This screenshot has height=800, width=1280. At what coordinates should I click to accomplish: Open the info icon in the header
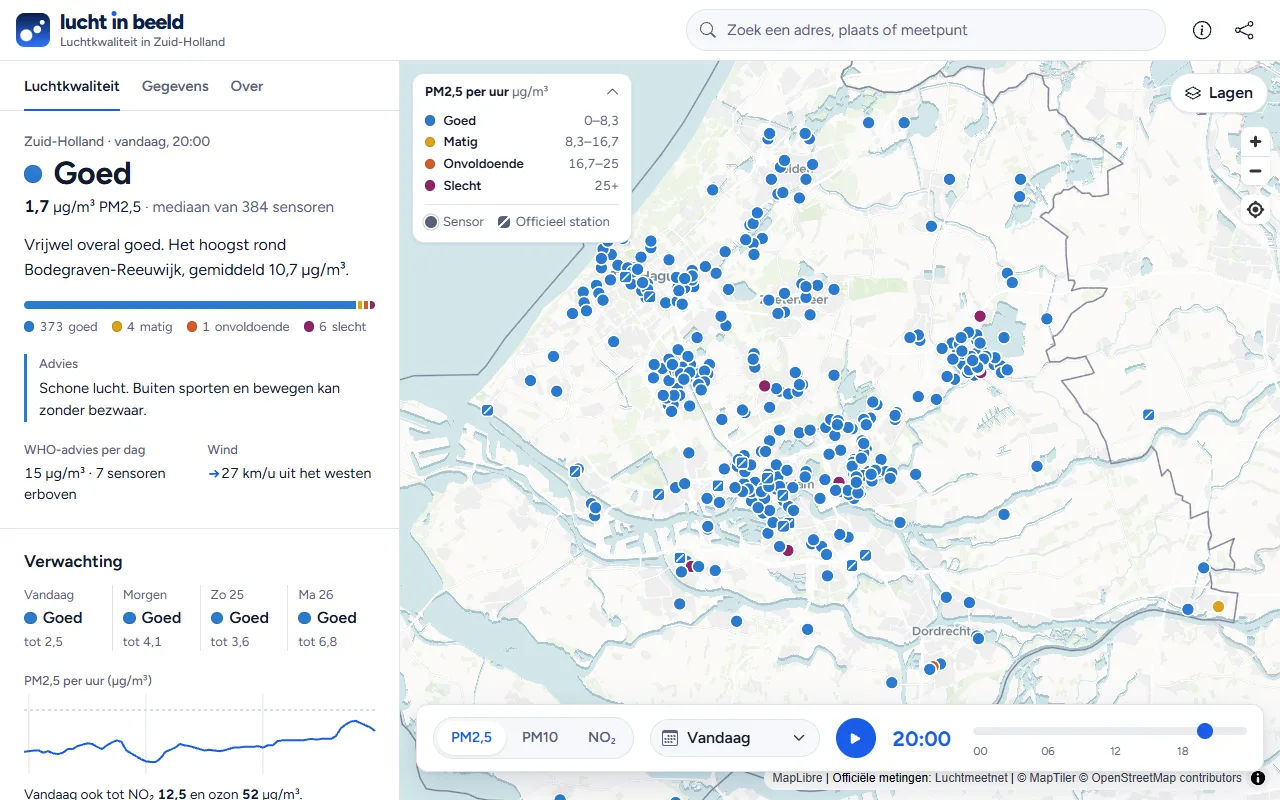pyautogui.click(x=1202, y=30)
